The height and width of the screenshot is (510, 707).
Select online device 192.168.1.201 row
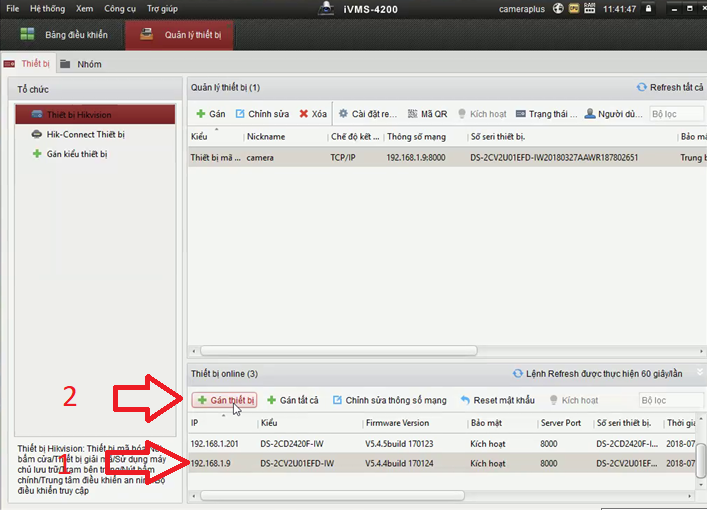coord(442,444)
